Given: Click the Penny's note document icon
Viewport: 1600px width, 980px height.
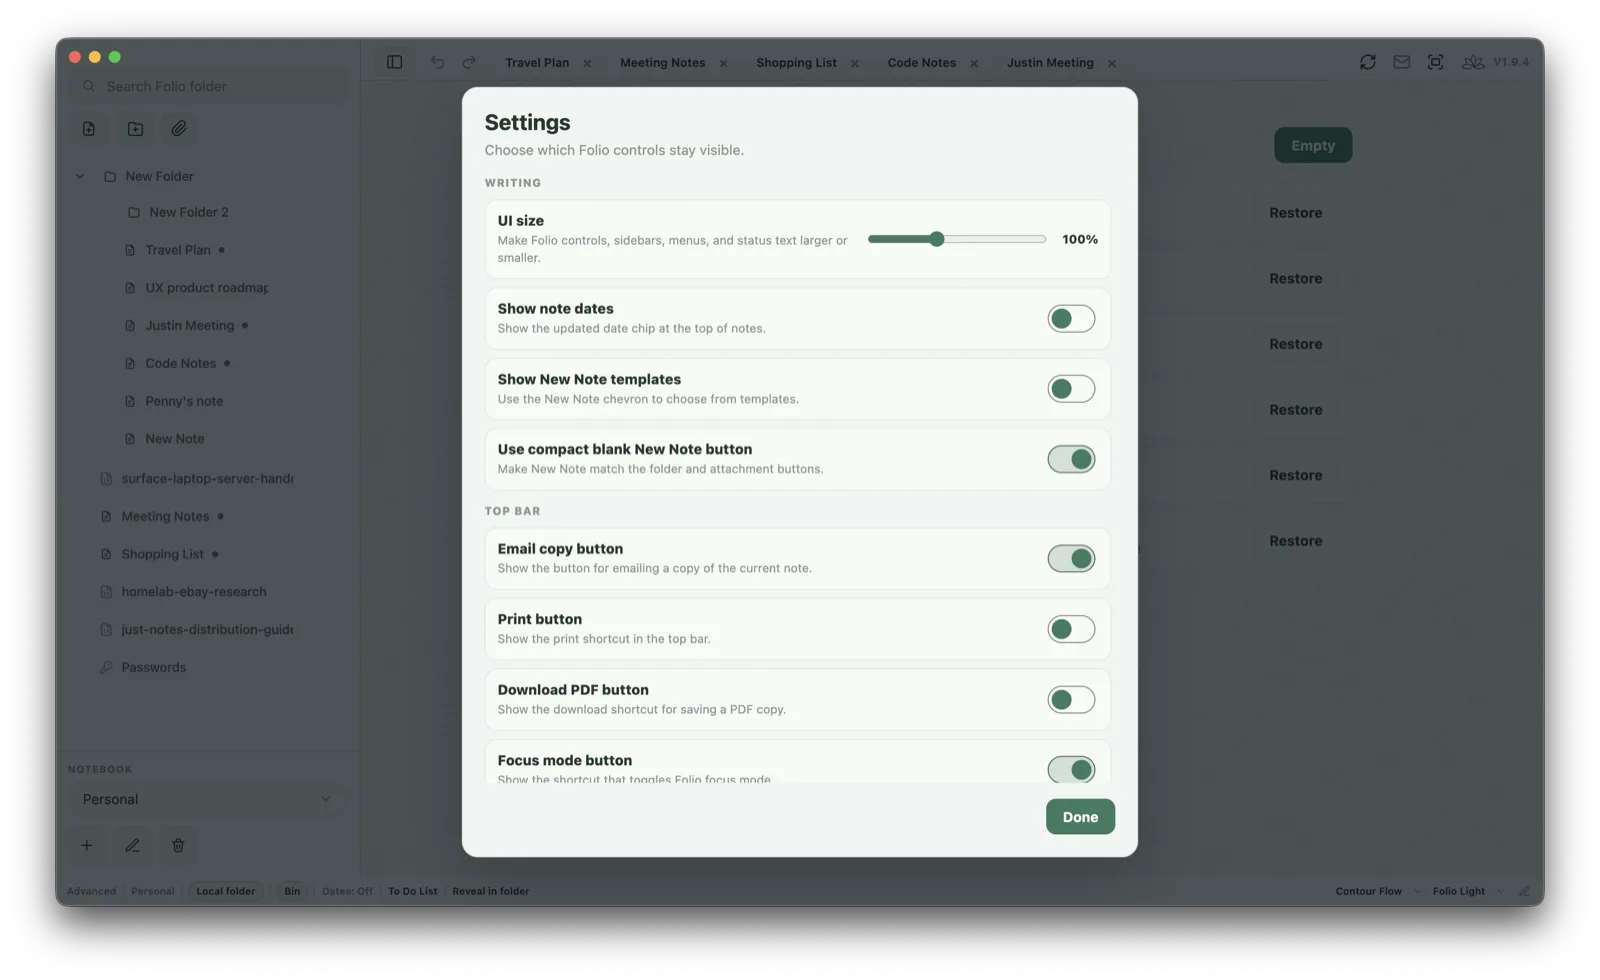Looking at the screenshot, I should click(130, 401).
